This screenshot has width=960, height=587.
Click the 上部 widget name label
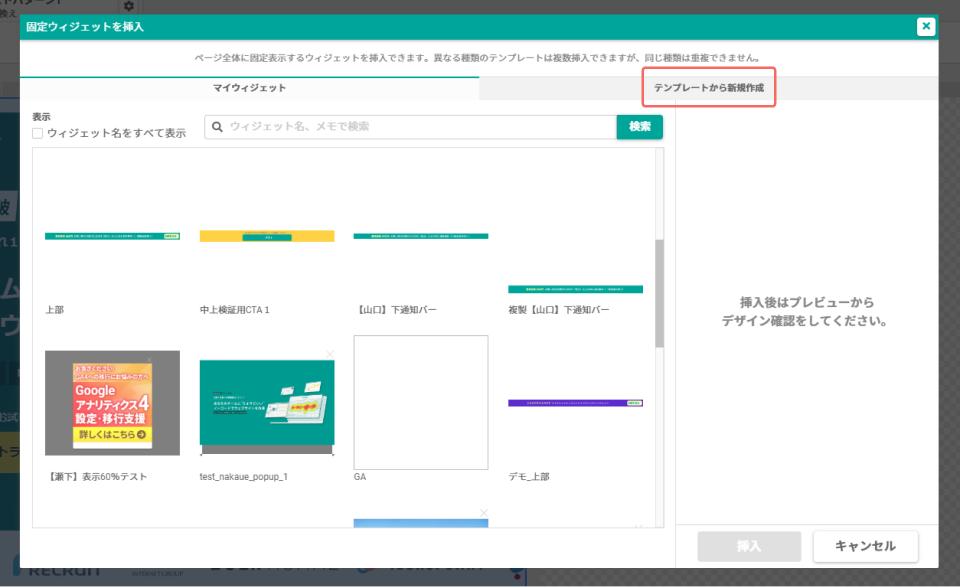pos(54,310)
